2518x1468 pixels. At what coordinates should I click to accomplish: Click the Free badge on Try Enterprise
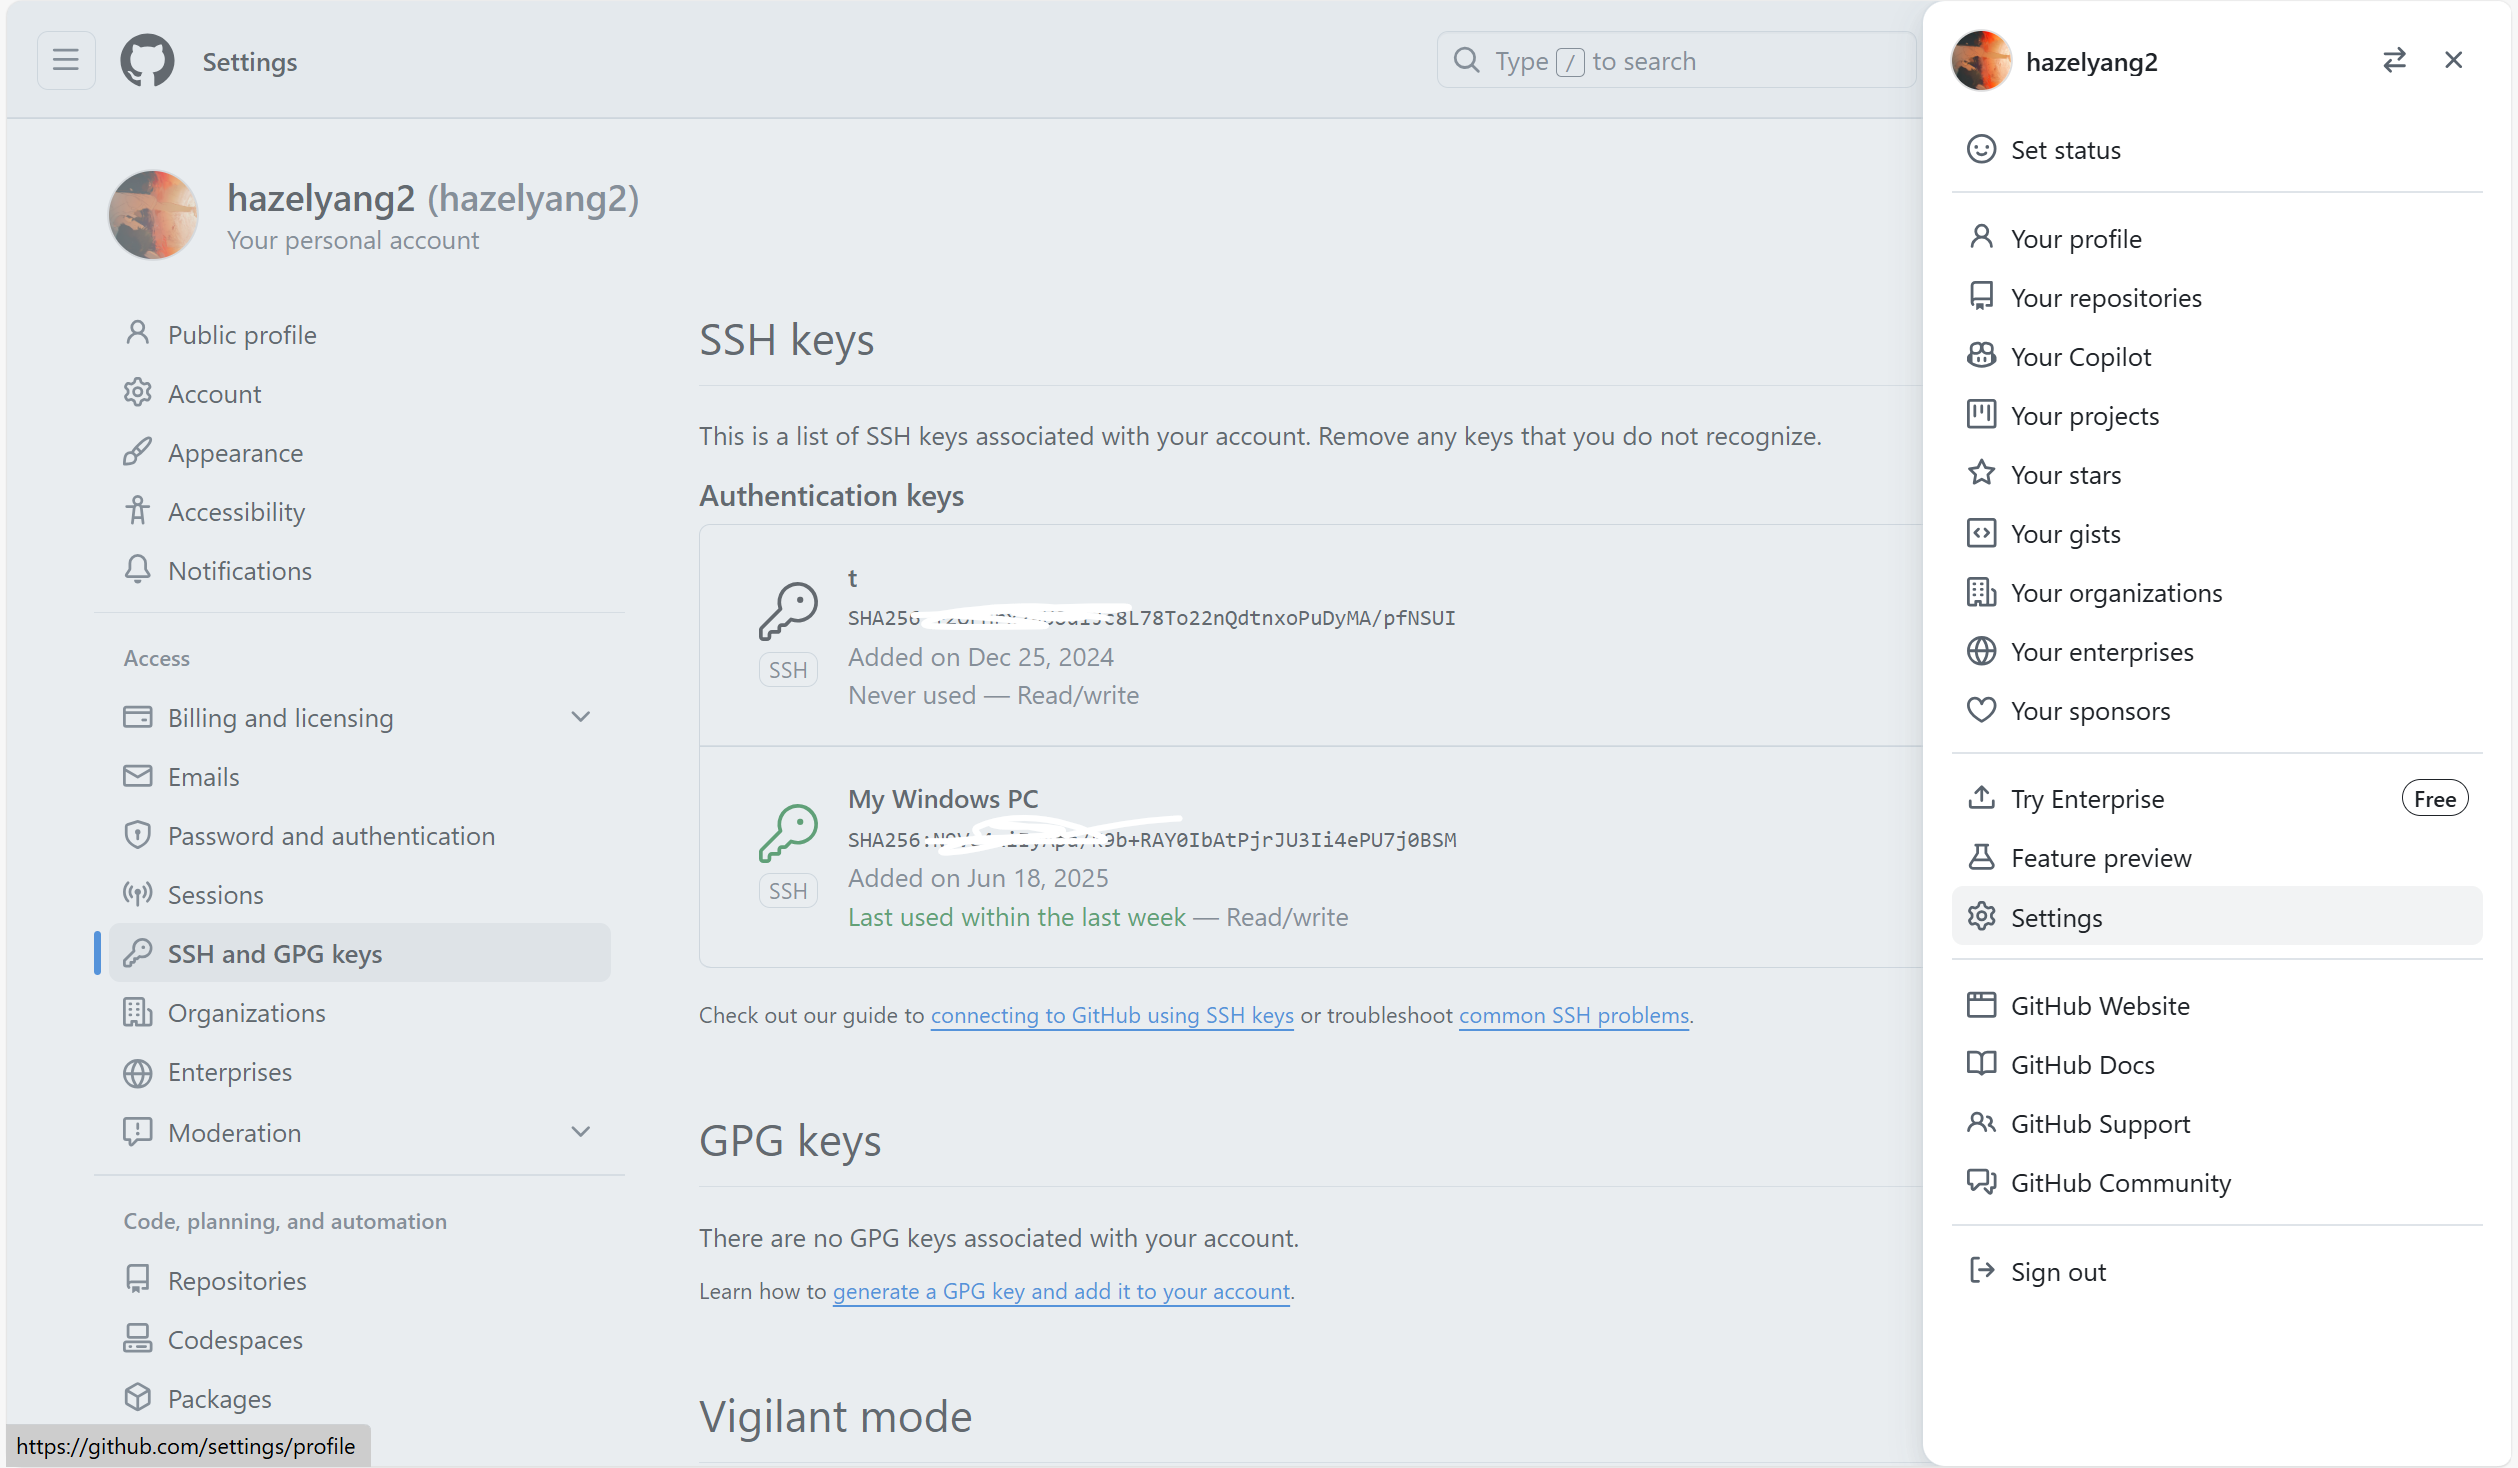coord(2434,798)
